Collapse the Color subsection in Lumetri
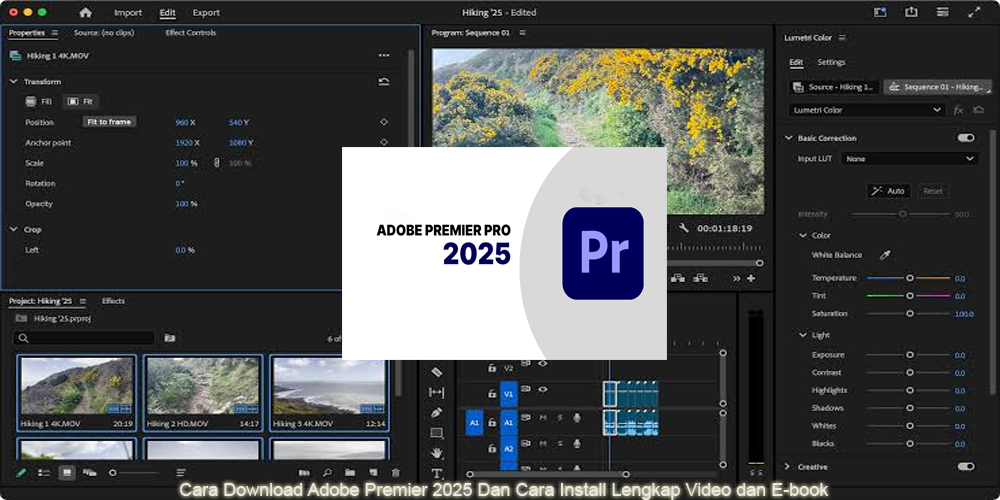The width and height of the screenshot is (1000, 500). click(x=804, y=235)
